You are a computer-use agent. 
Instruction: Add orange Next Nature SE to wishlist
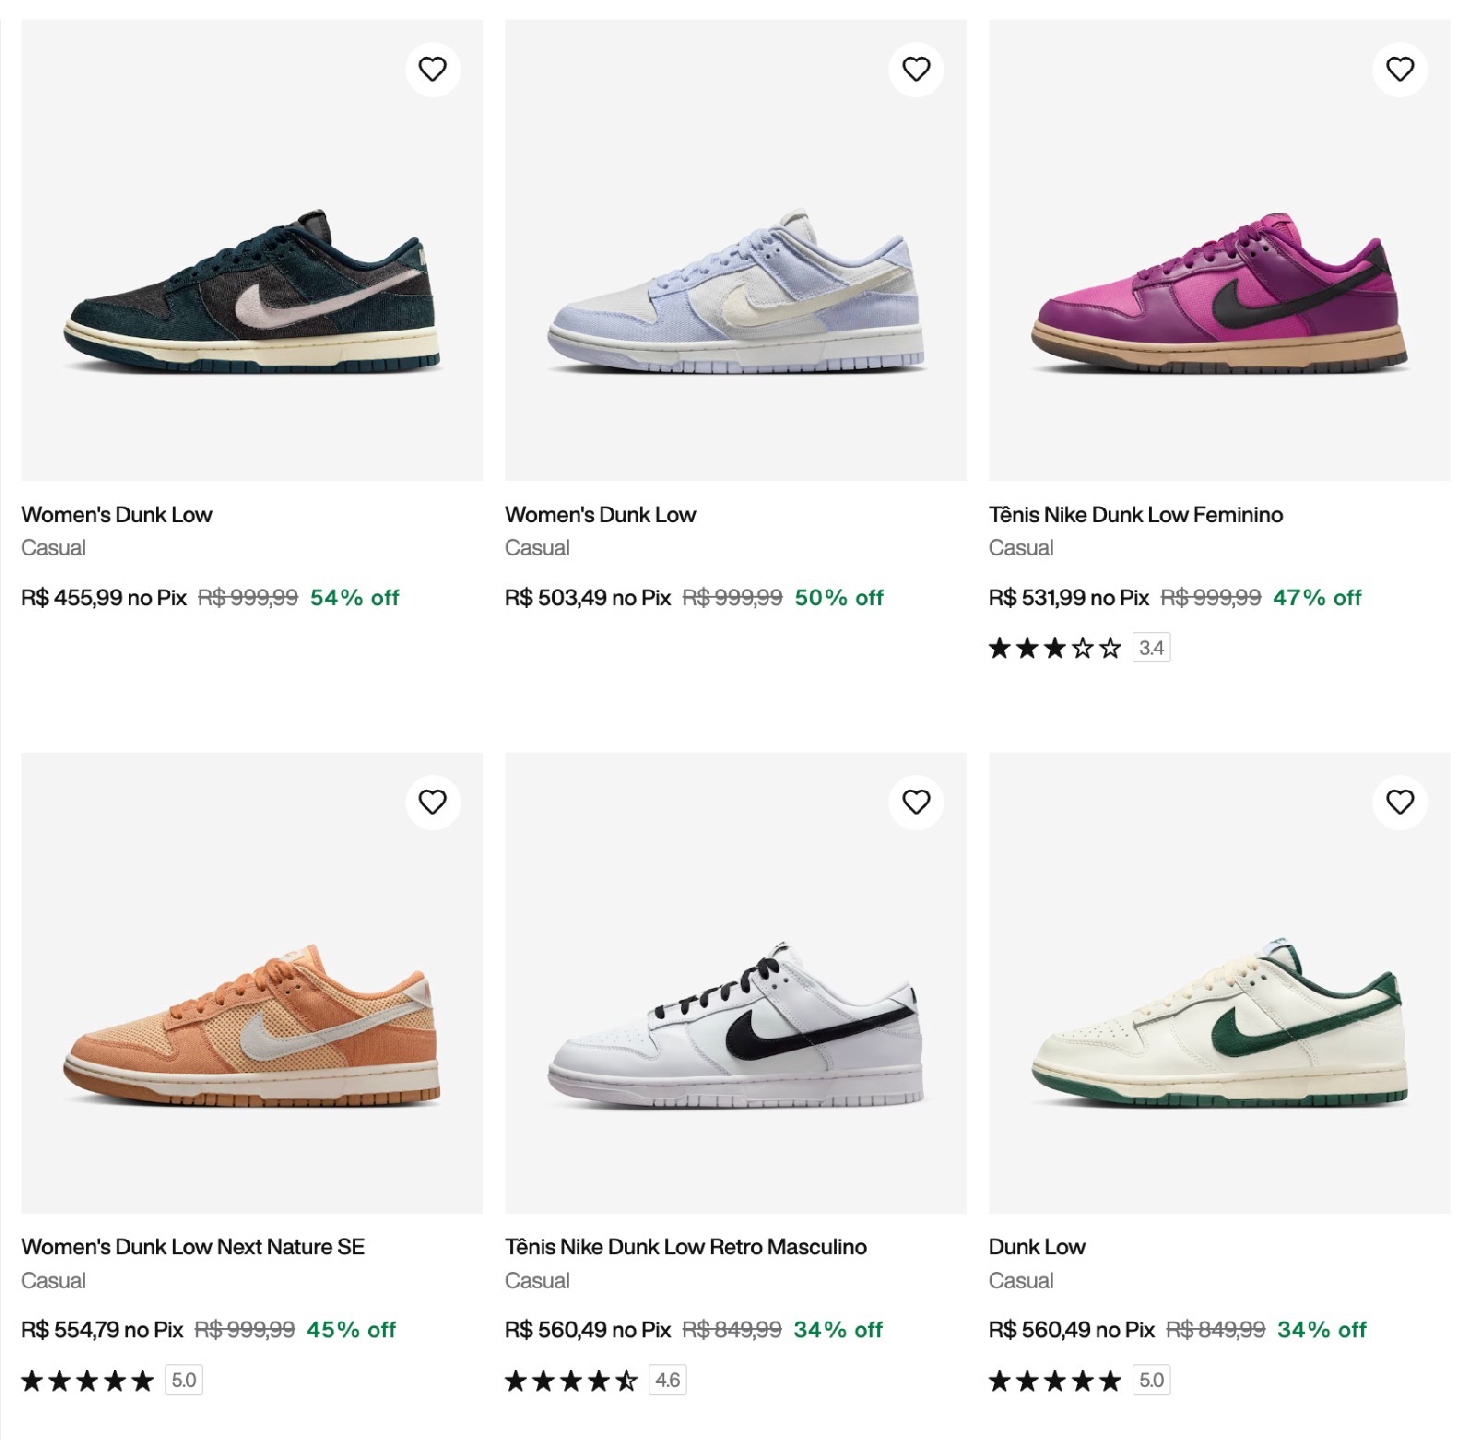(x=433, y=802)
